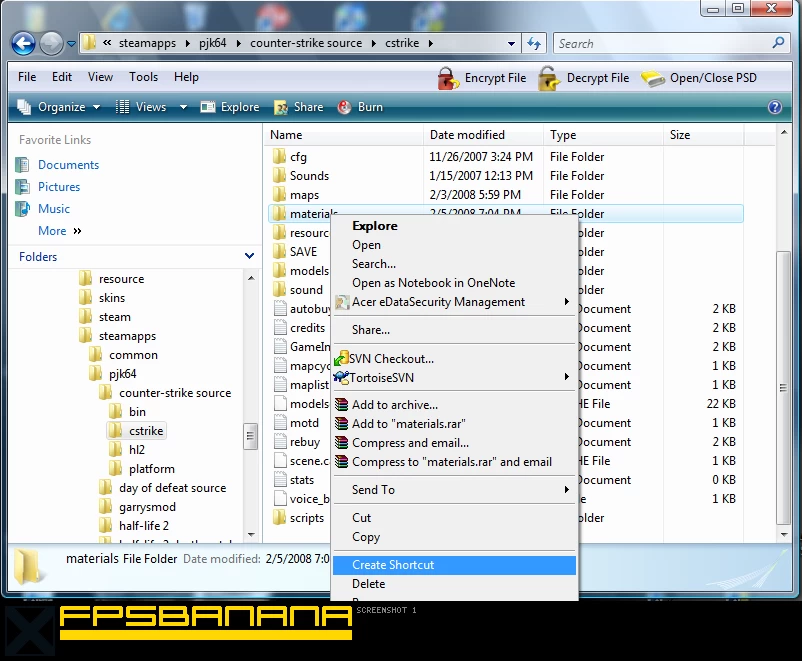Click the Open/Close PSD drive icon
The image size is (802, 661).
pos(653,78)
